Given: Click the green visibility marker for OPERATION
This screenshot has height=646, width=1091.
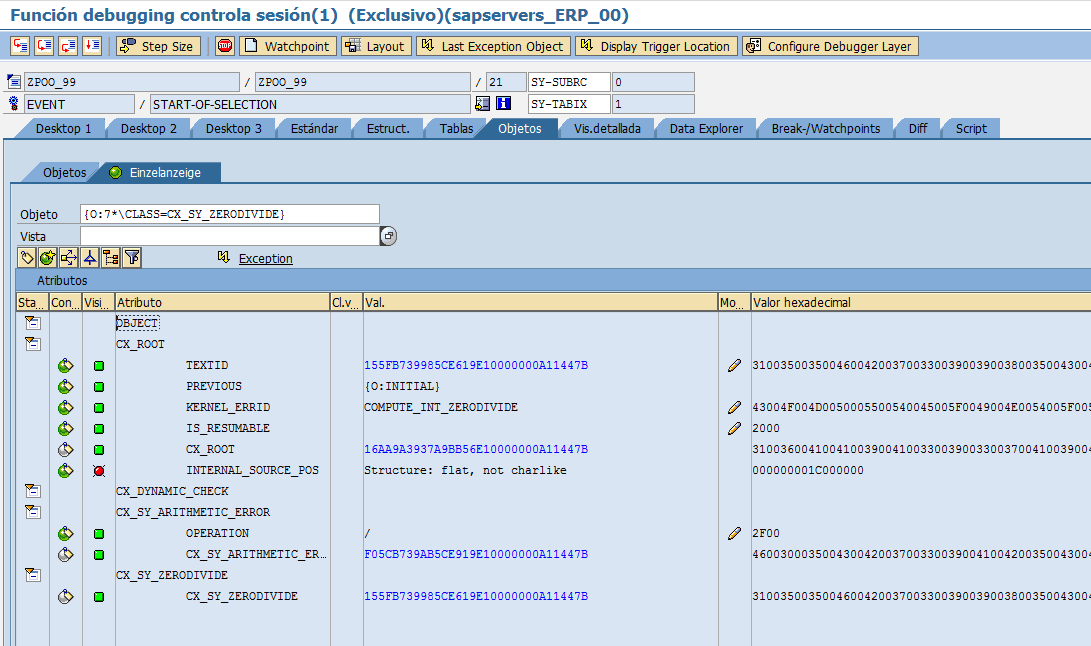Looking at the screenshot, I should tap(99, 534).
